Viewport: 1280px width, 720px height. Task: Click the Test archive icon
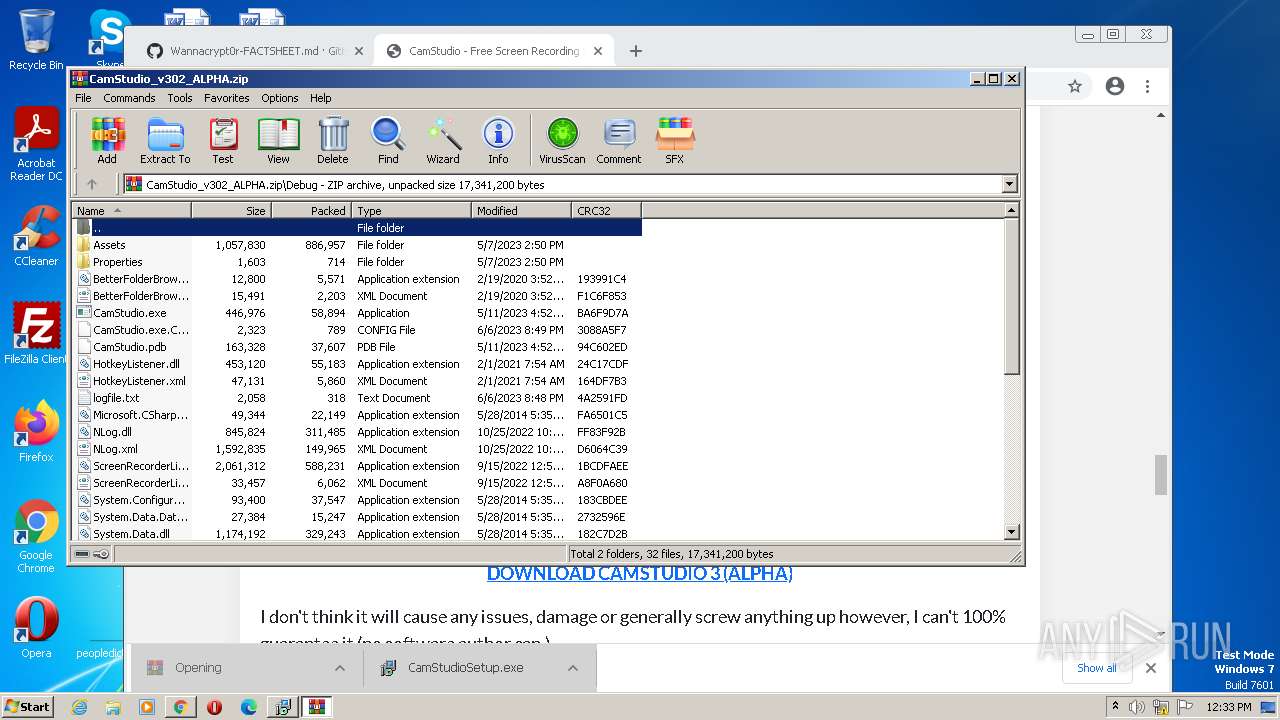(223, 141)
